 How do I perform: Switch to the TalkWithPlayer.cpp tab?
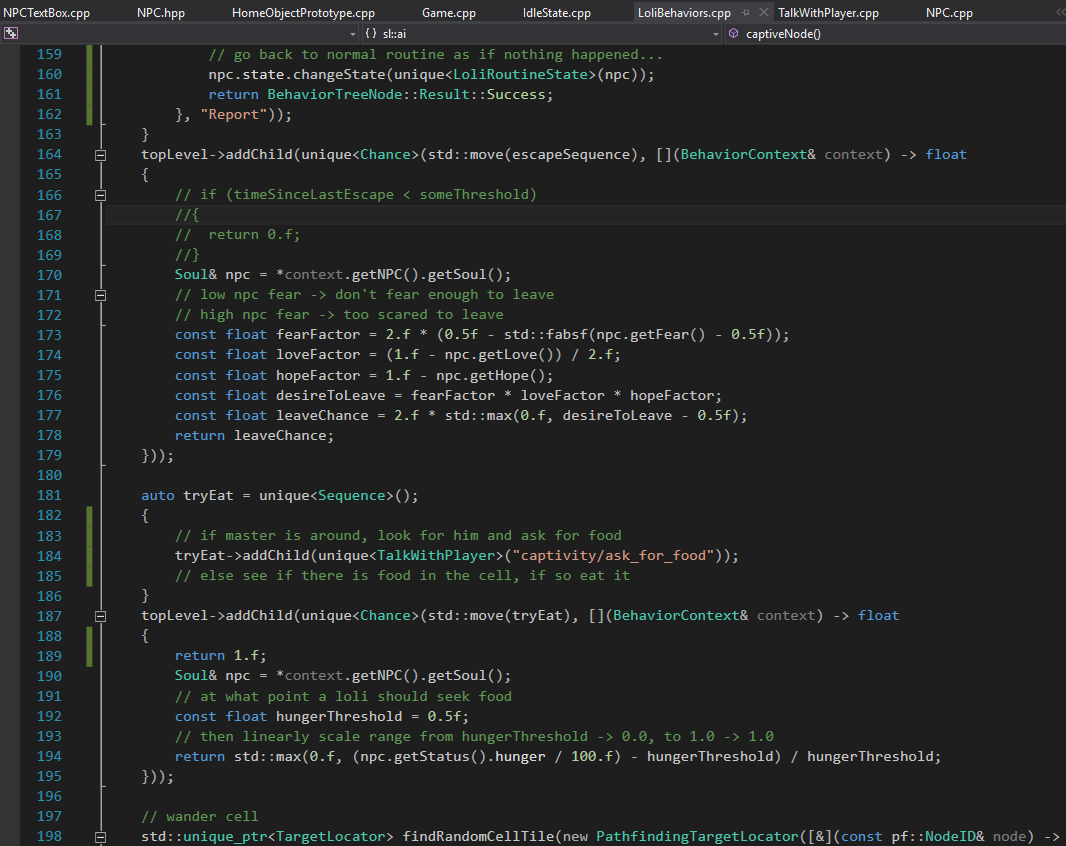[x=828, y=13]
